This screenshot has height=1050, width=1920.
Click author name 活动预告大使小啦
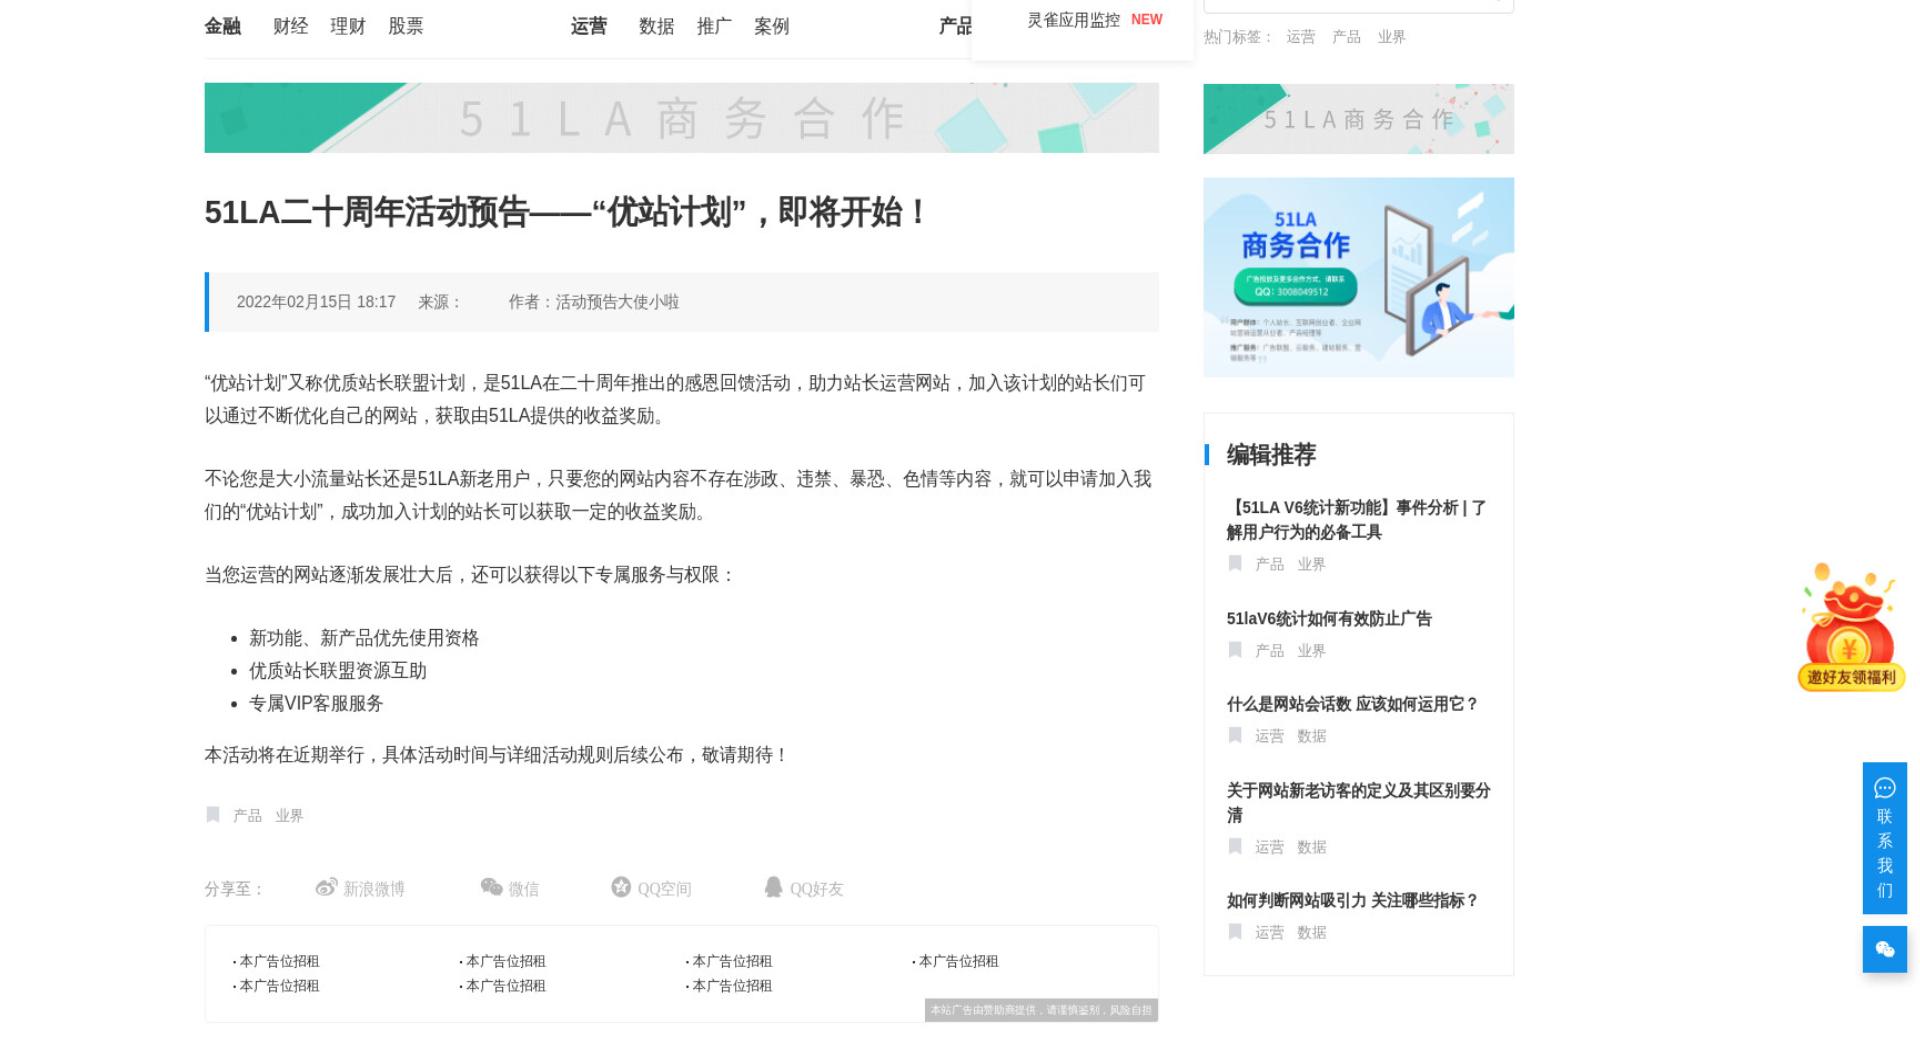[x=617, y=302]
